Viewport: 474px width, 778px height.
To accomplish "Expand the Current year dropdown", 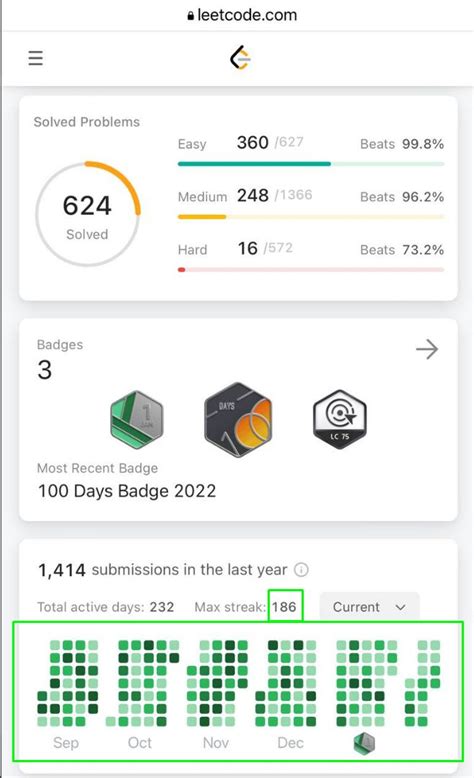I will click(369, 607).
